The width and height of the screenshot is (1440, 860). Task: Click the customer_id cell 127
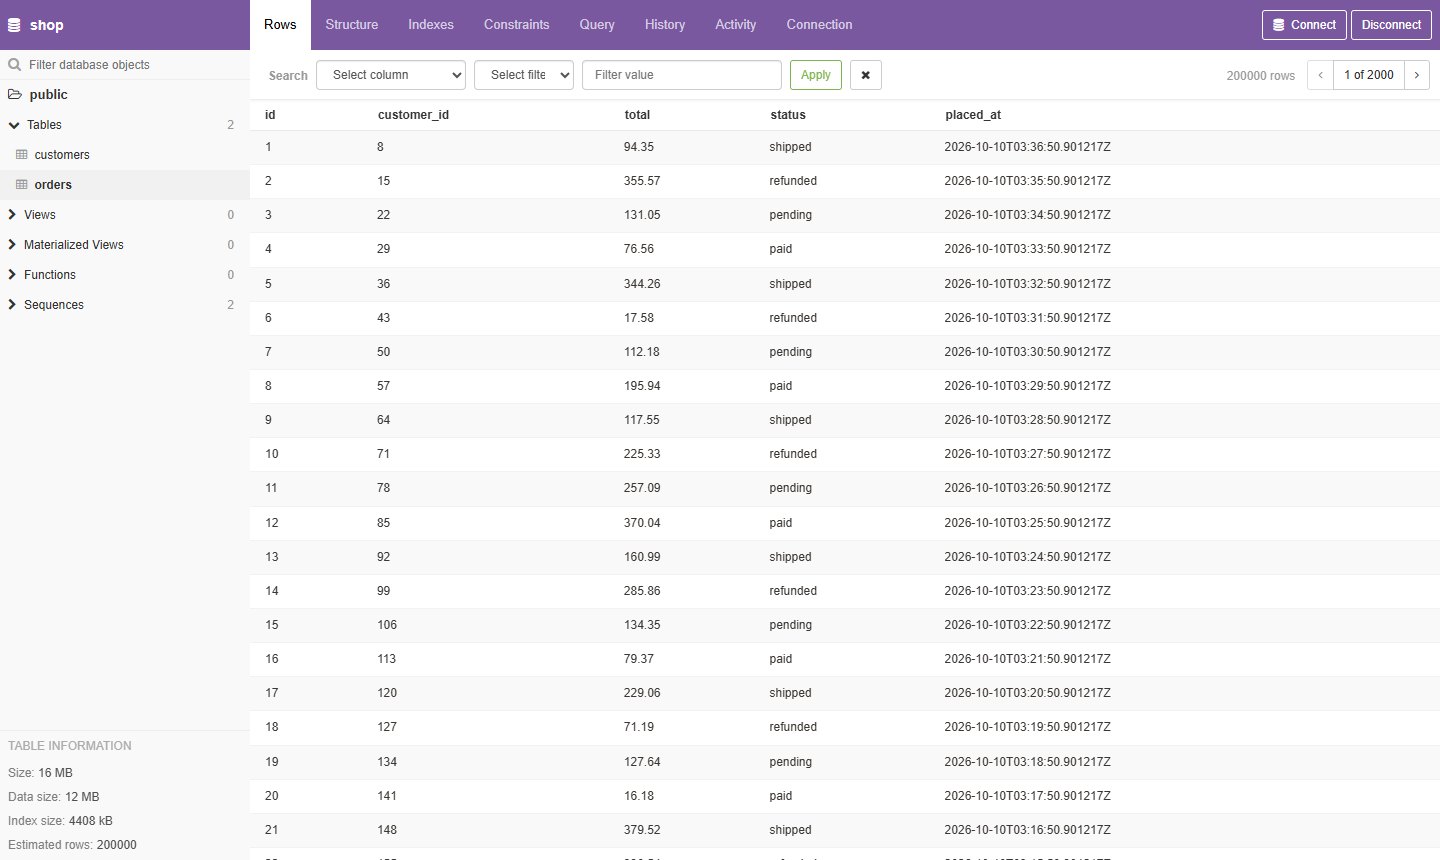point(387,727)
